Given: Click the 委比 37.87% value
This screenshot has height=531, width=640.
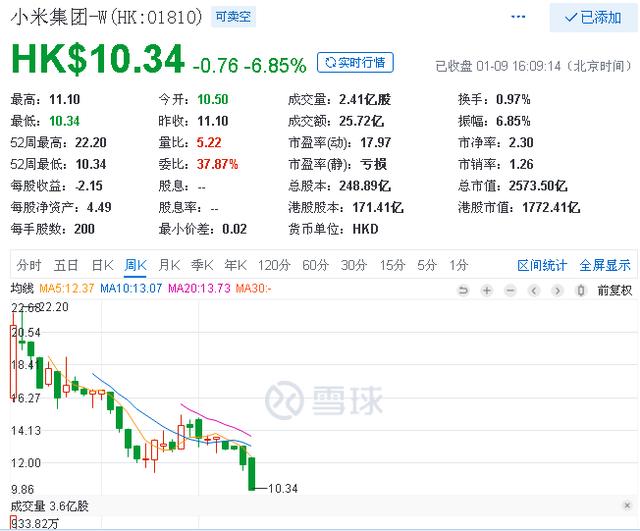Looking at the screenshot, I should point(217,164).
